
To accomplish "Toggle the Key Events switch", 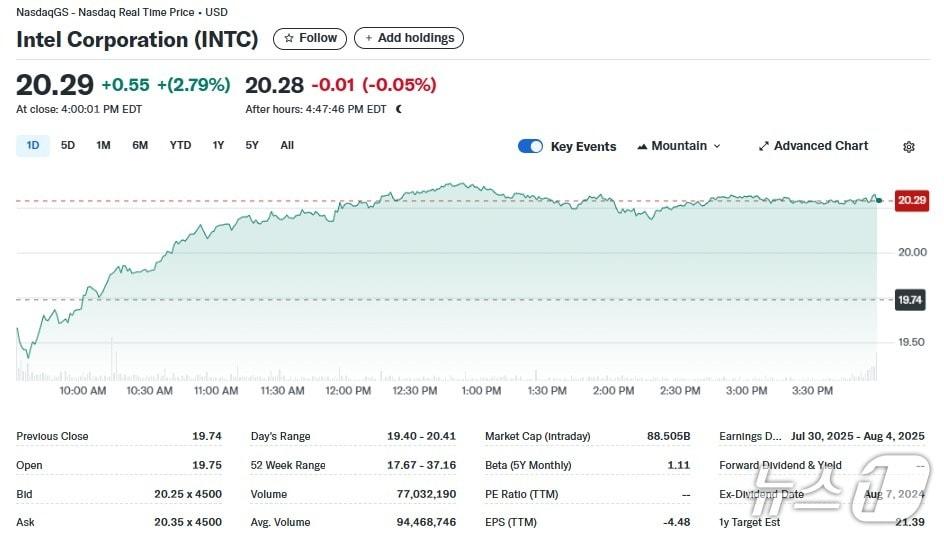I will coord(530,146).
